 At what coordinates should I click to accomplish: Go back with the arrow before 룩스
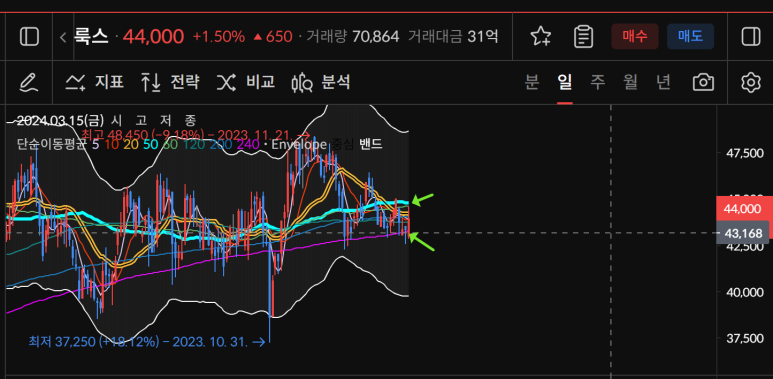pos(63,37)
